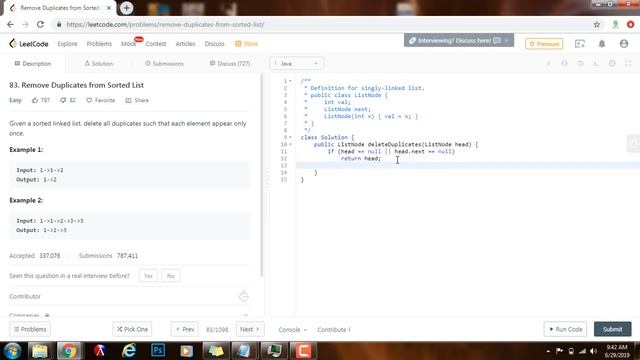Viewport: 640px width, 360px height.
Task: Click the Contribute link
Action: [334, 329]
